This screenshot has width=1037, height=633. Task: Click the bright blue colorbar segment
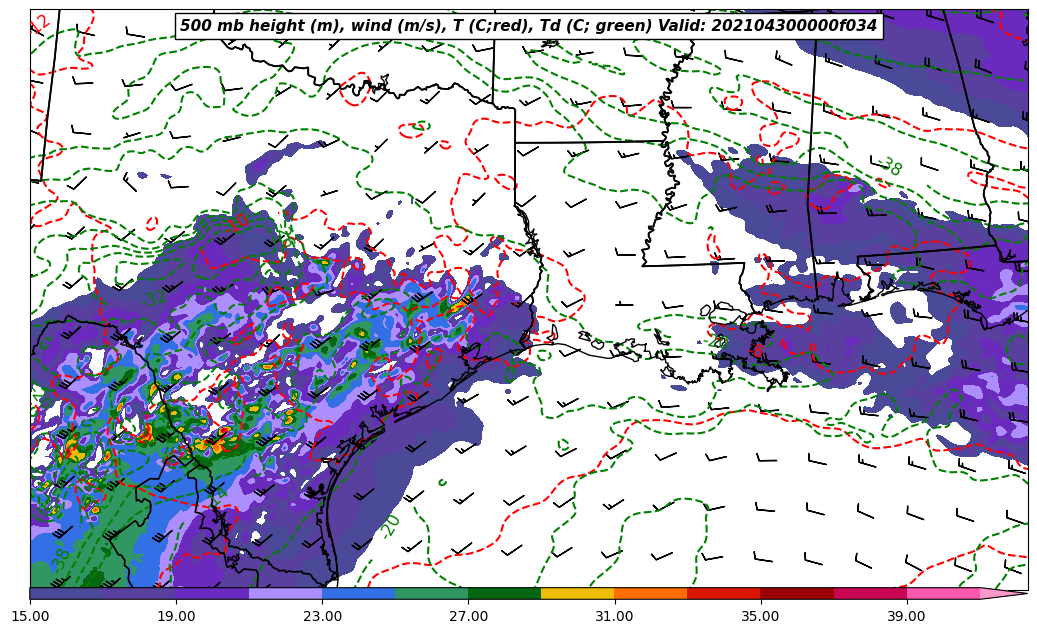pos(358,593)
